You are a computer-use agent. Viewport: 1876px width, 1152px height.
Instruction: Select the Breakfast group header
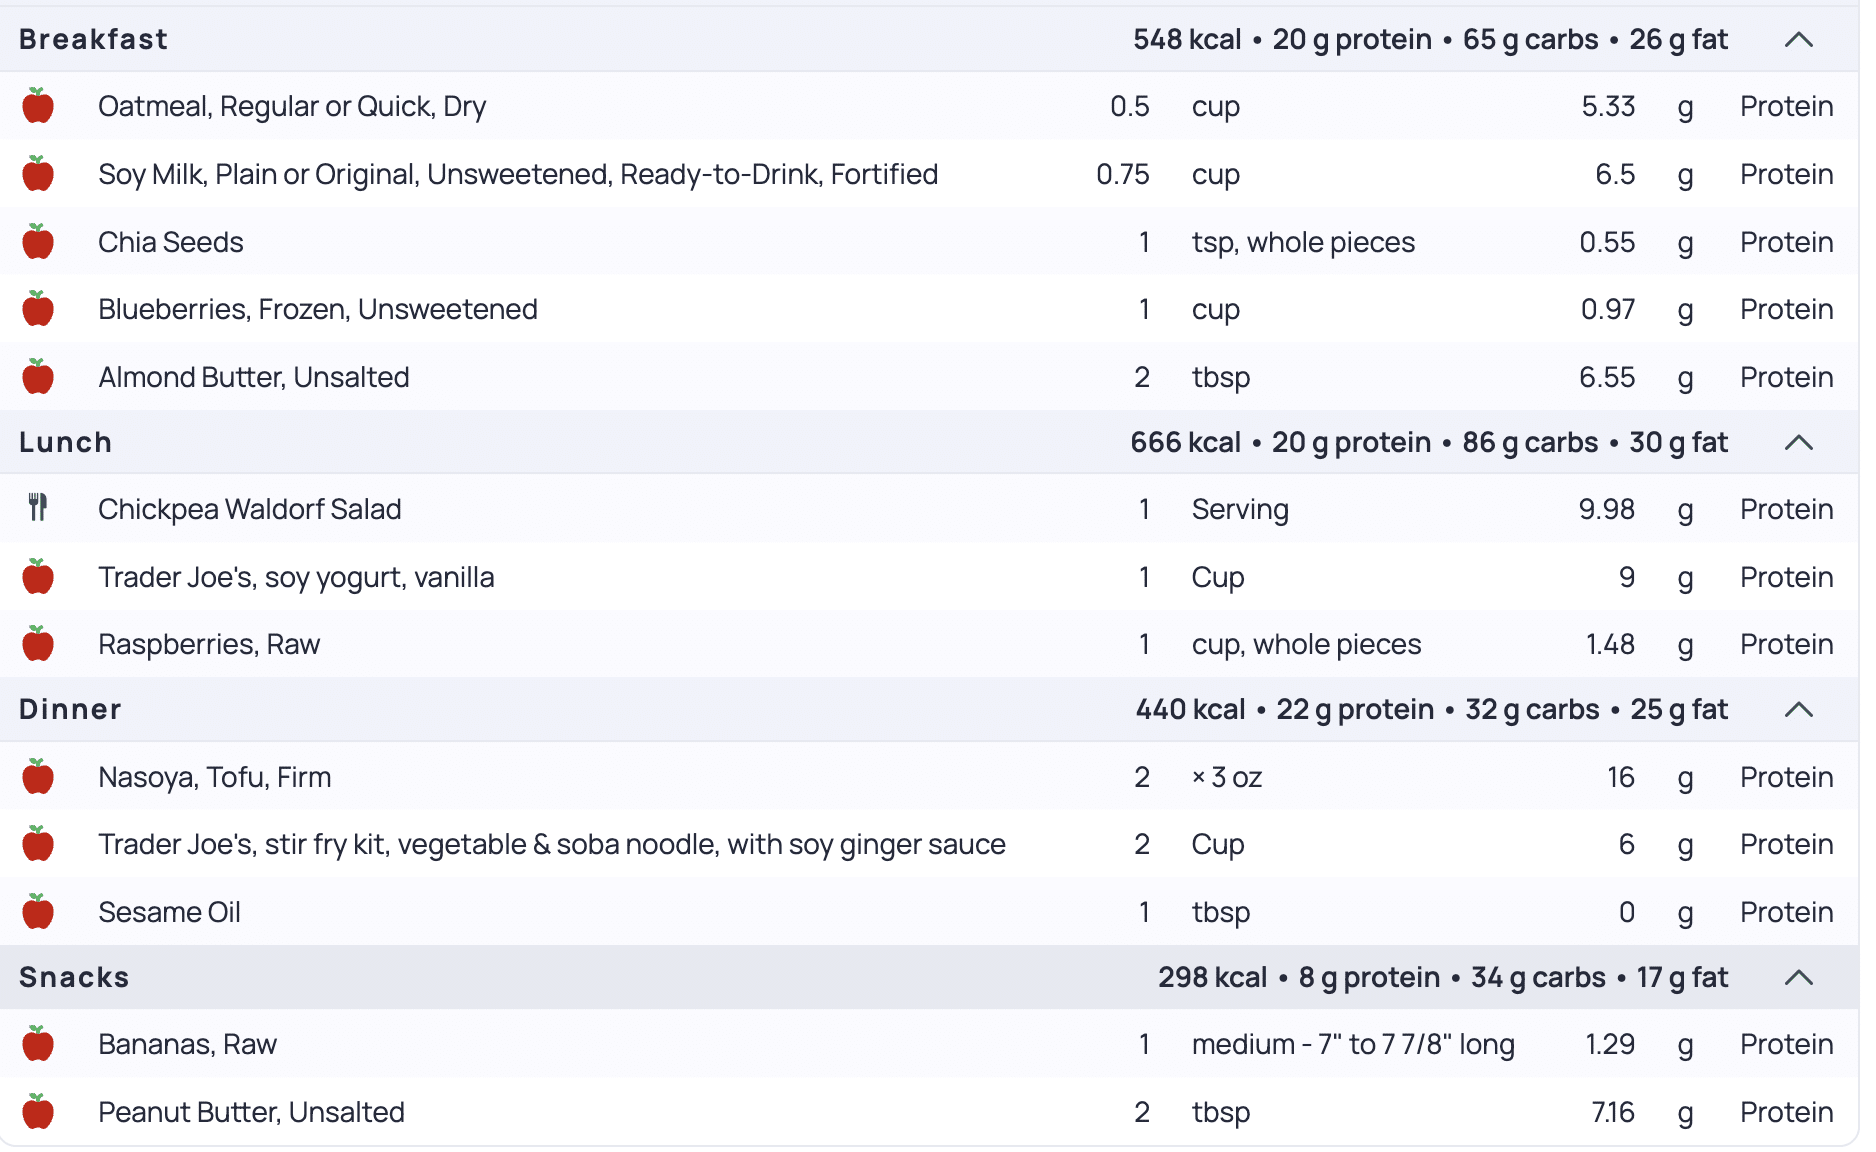coord(94,40)
